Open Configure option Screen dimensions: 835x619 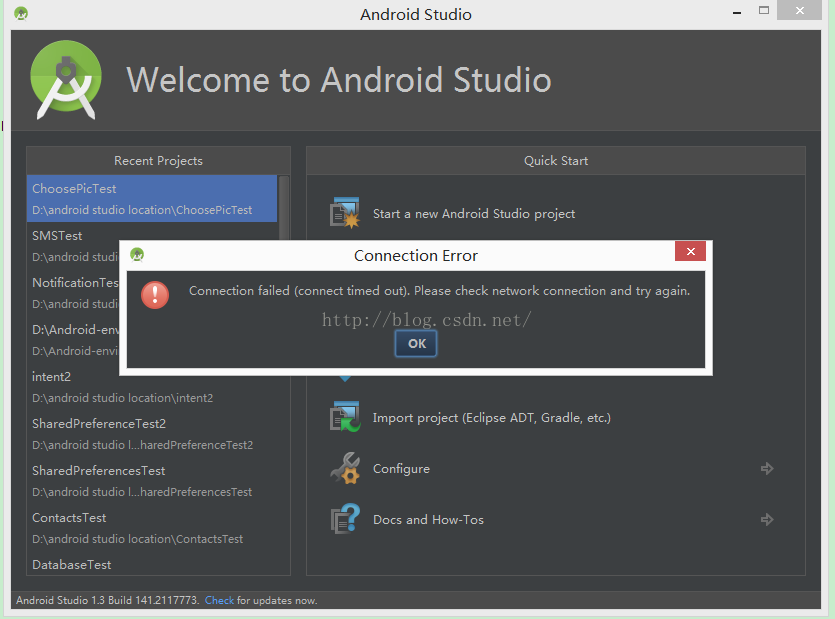pos(401,469)
